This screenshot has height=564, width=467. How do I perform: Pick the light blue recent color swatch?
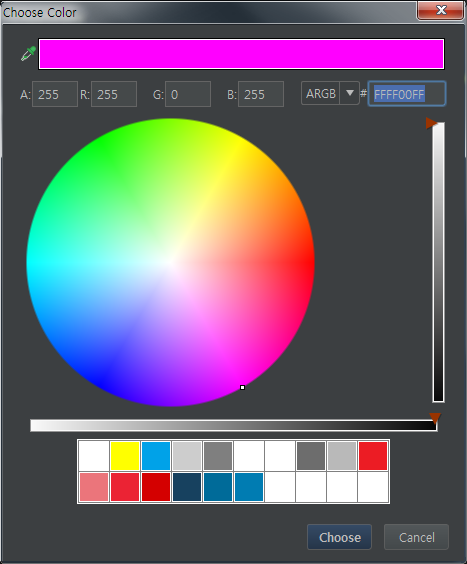point(156,456)
